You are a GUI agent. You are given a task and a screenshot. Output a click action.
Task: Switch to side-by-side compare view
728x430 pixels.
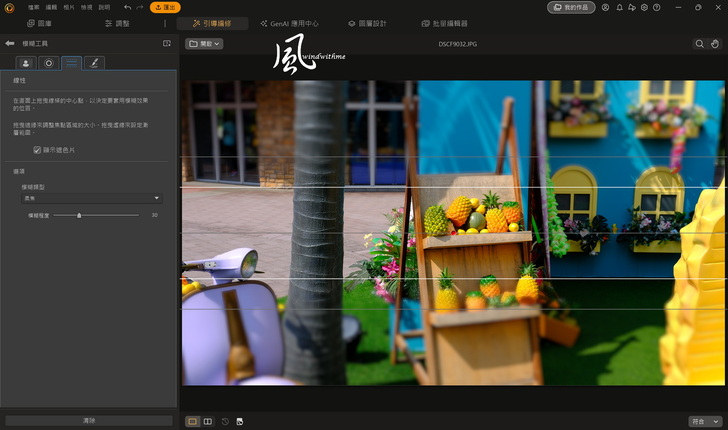(208, 421)
